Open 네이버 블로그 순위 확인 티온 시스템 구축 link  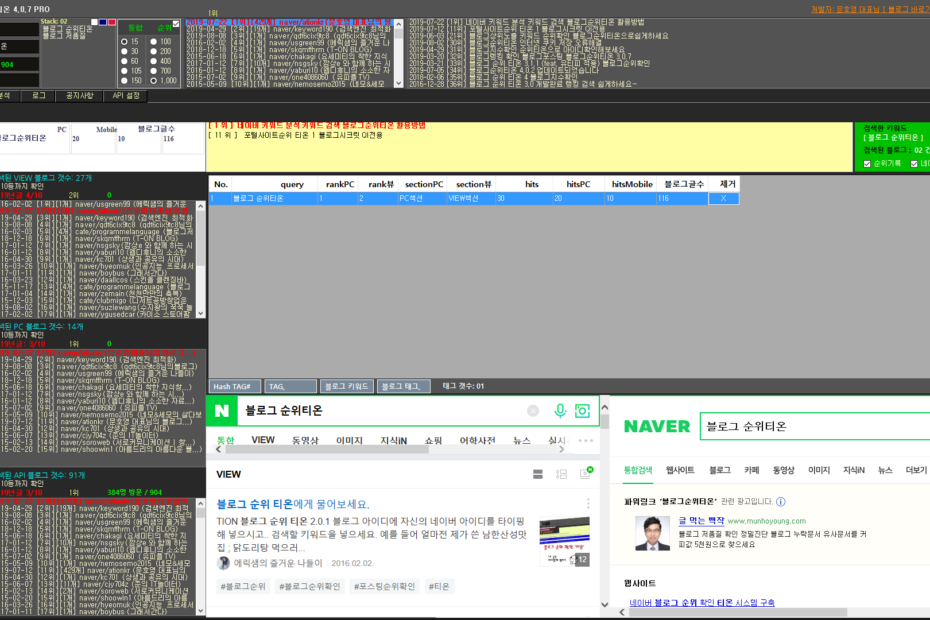point(702,602)
